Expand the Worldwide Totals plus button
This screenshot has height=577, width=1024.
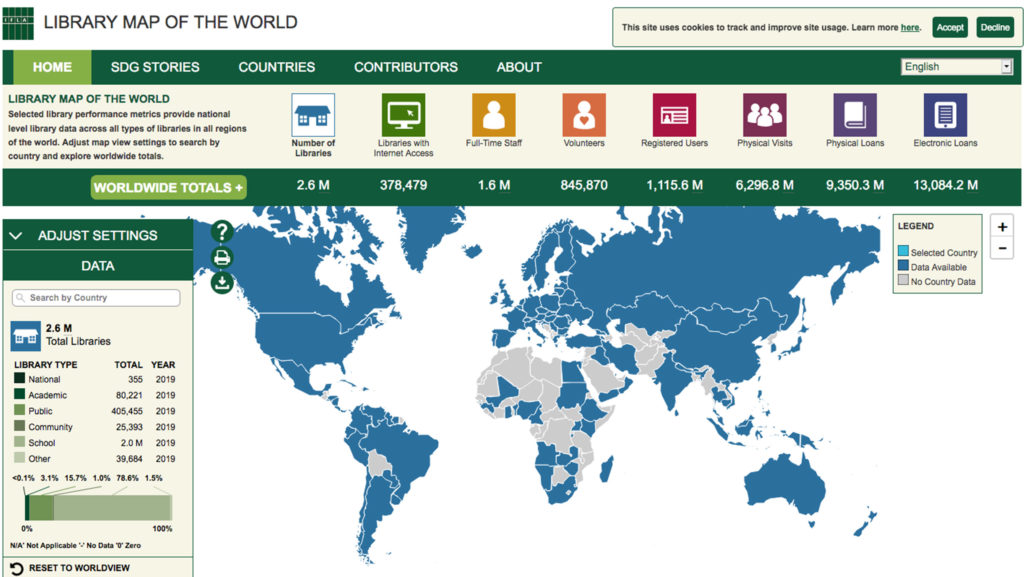point(168,188)
